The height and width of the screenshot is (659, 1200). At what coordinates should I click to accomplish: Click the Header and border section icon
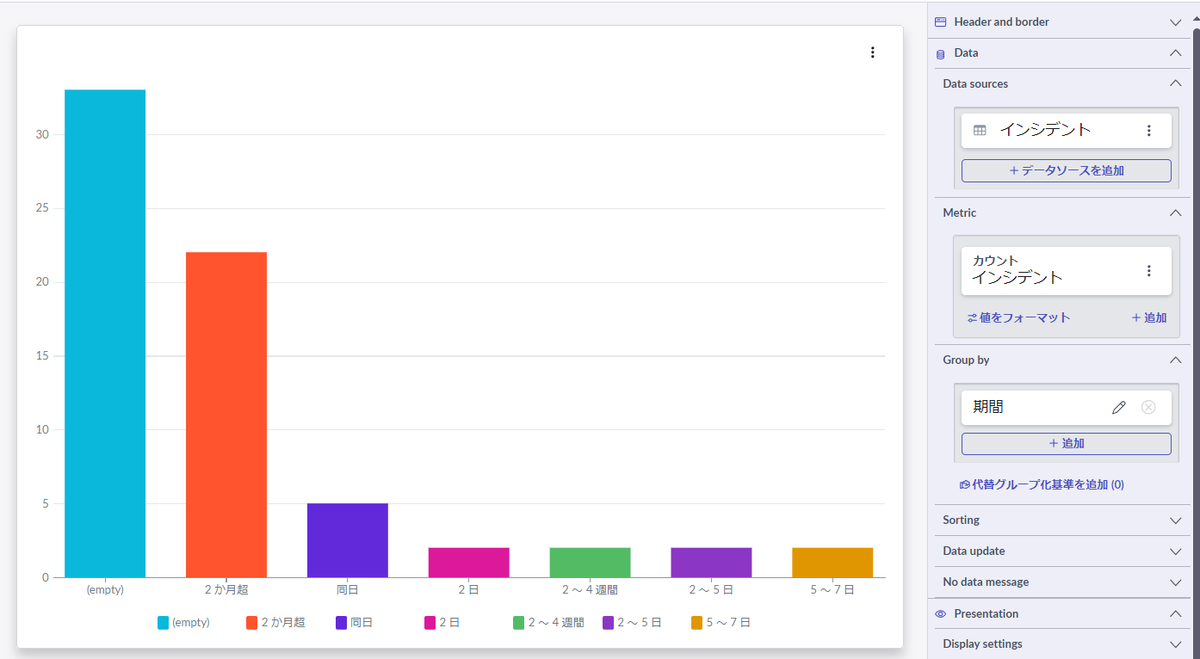940,21
